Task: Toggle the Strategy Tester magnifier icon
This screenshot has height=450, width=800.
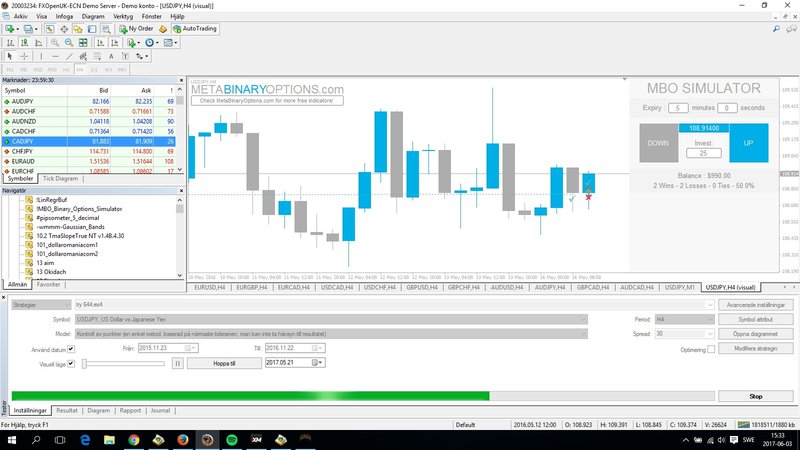Action: (106, 29)
